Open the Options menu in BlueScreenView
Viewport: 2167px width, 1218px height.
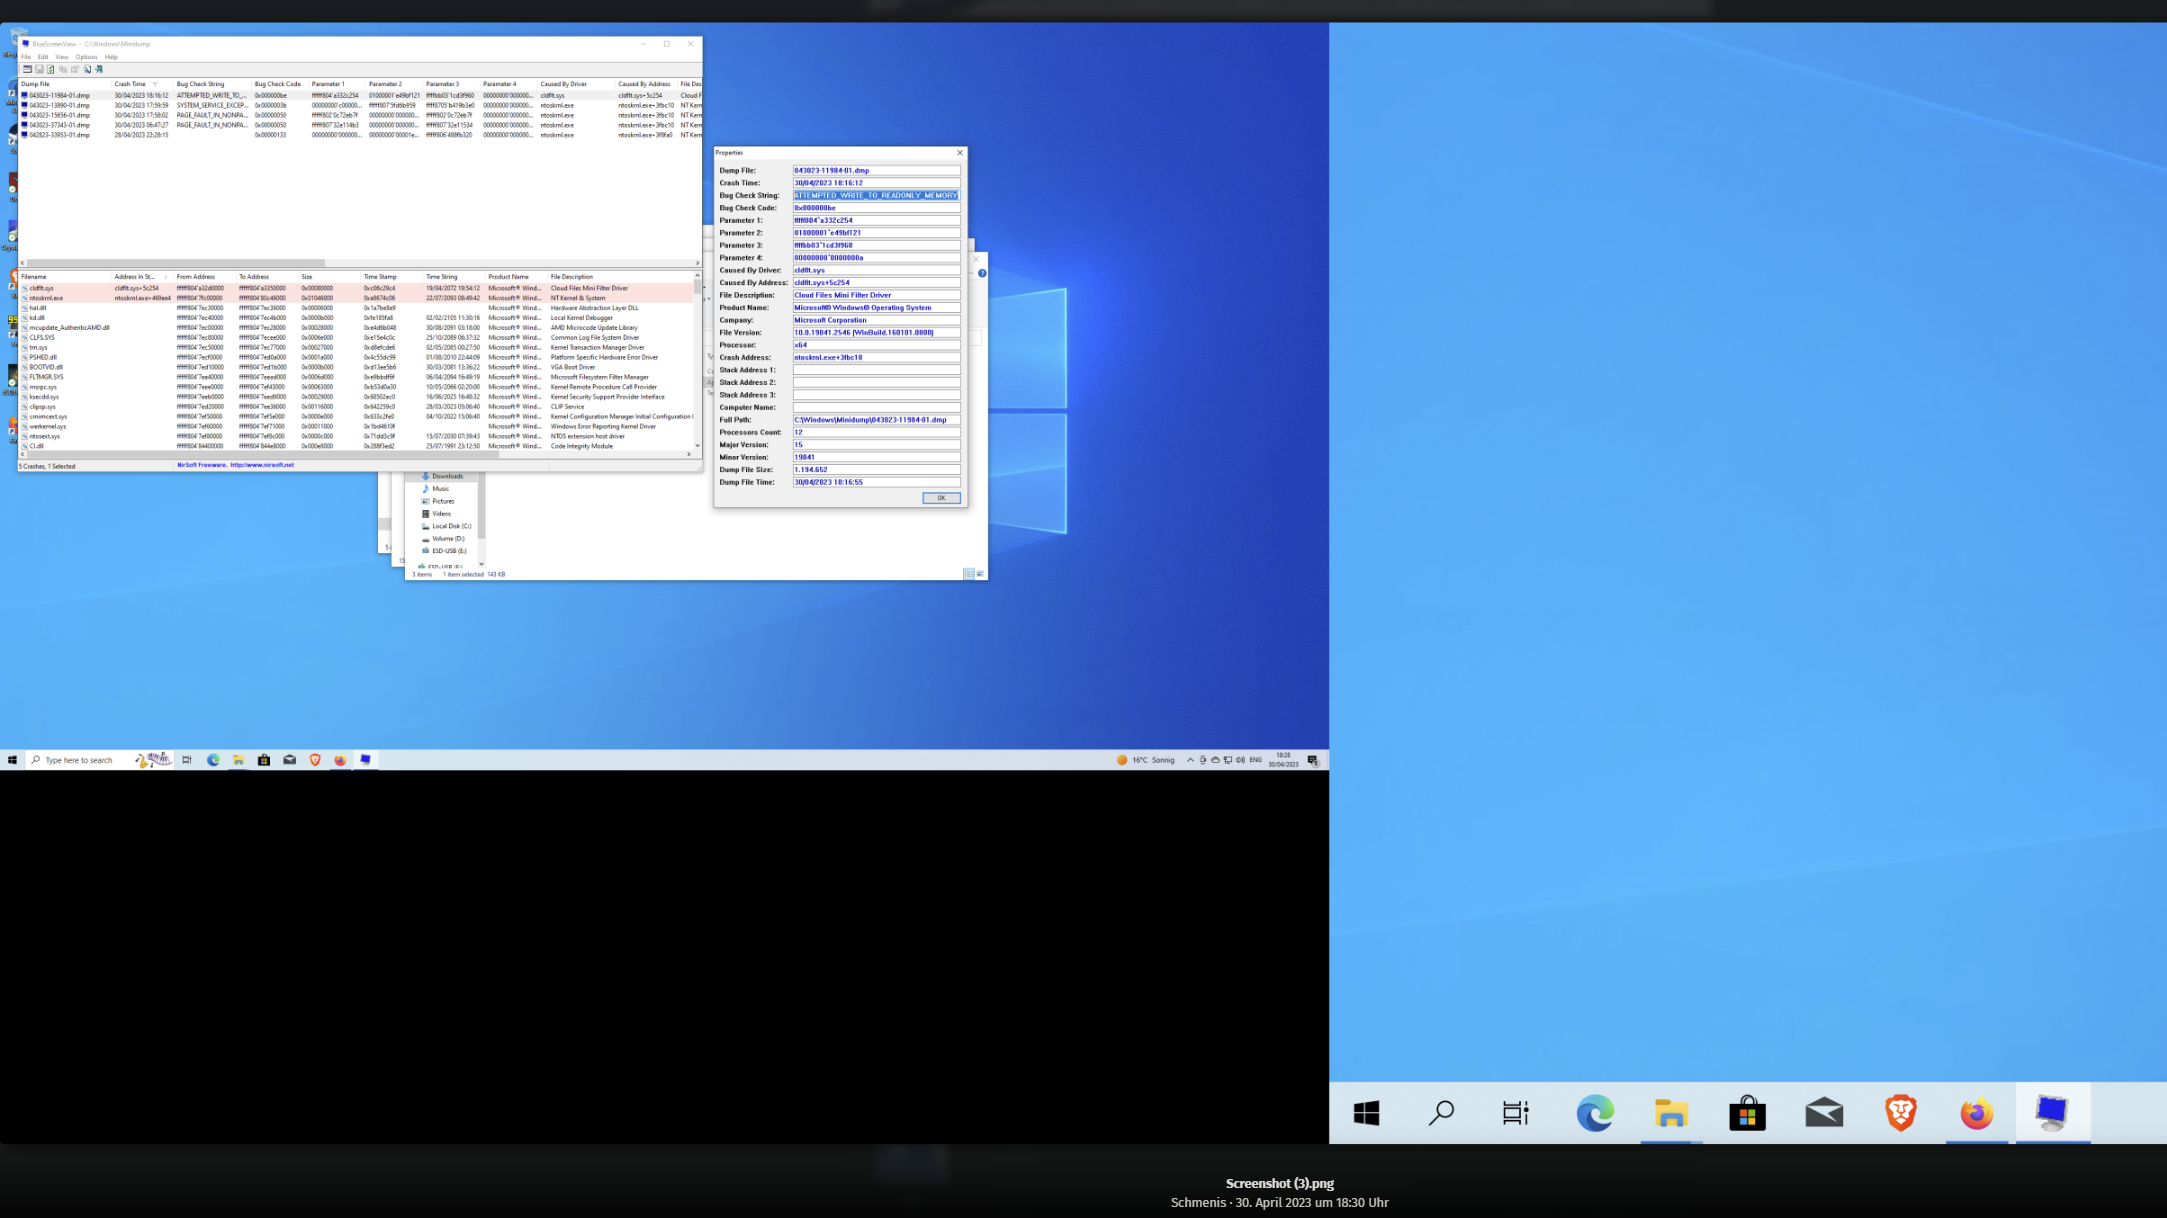(x=86, y=57)
